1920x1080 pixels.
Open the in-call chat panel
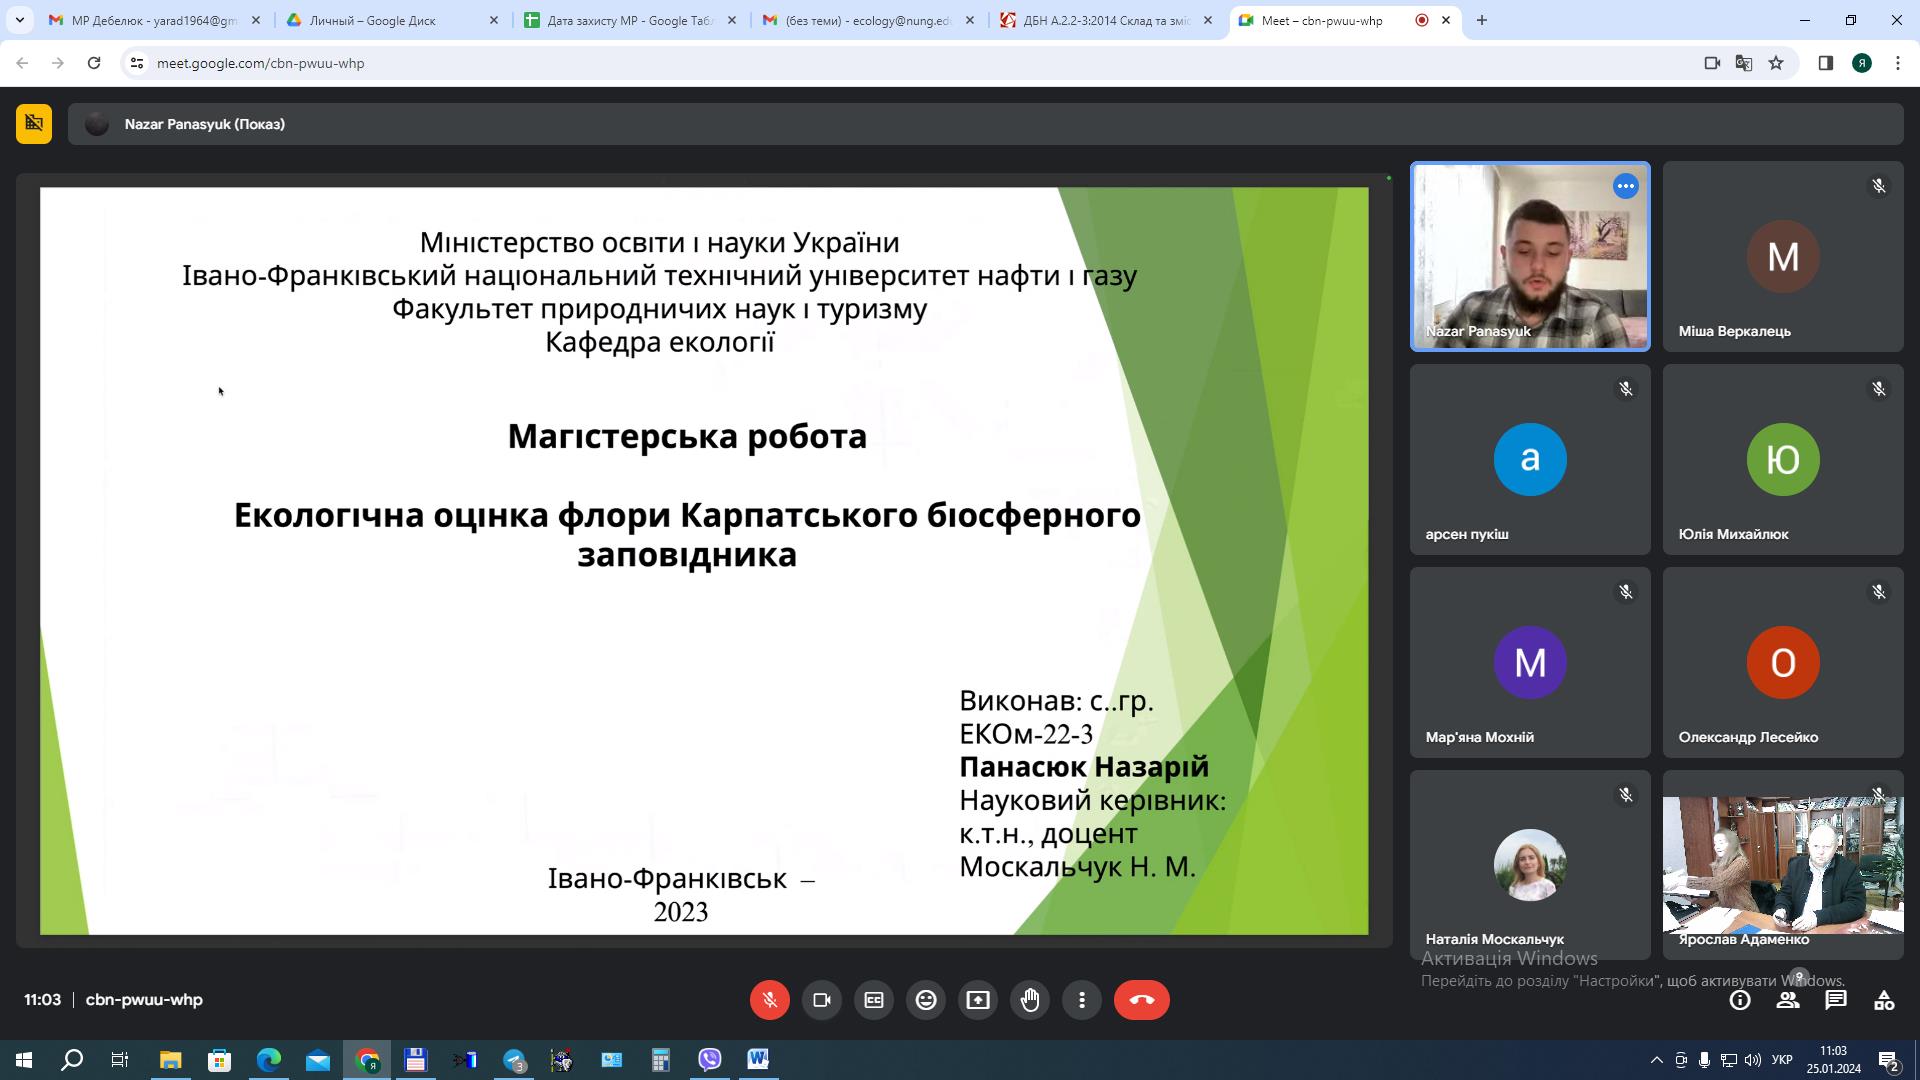coord(1835,999)
